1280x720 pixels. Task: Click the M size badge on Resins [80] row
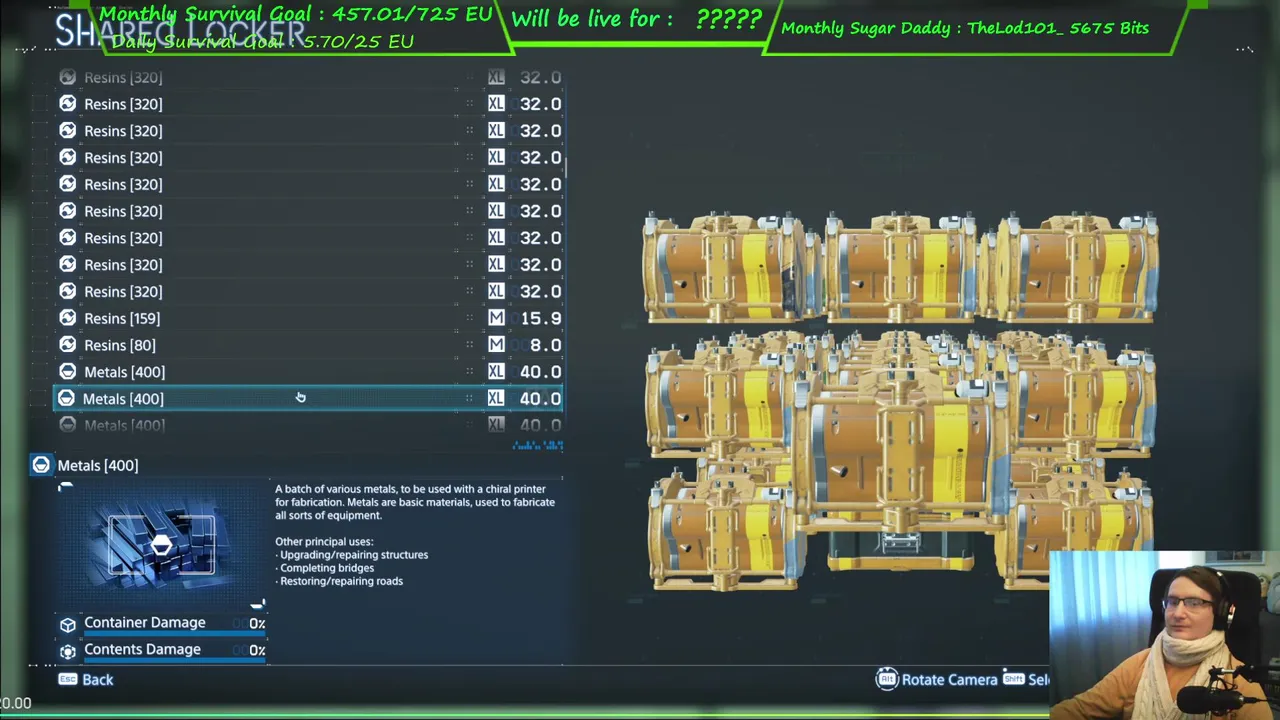496,345
